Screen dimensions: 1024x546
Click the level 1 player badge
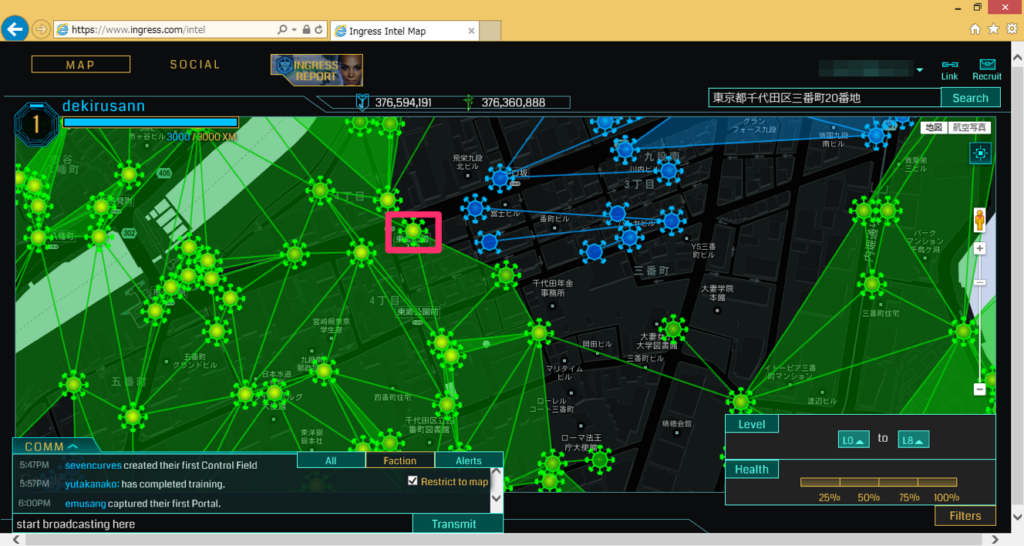[36, 124]
